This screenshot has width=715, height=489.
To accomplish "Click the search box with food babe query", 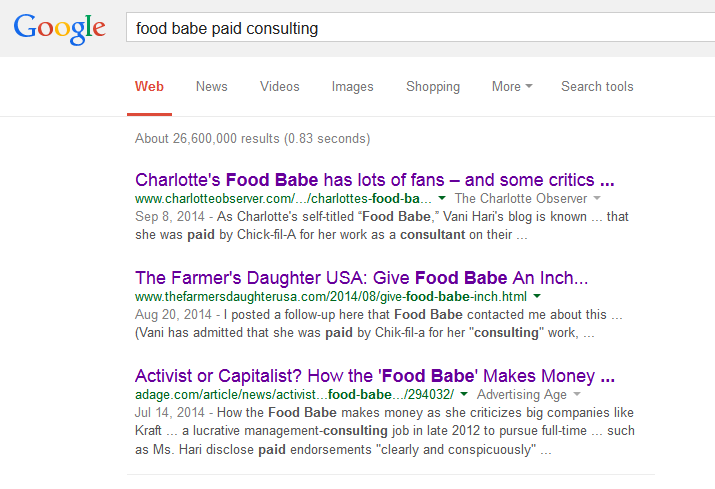I will (x=420, y=28).
